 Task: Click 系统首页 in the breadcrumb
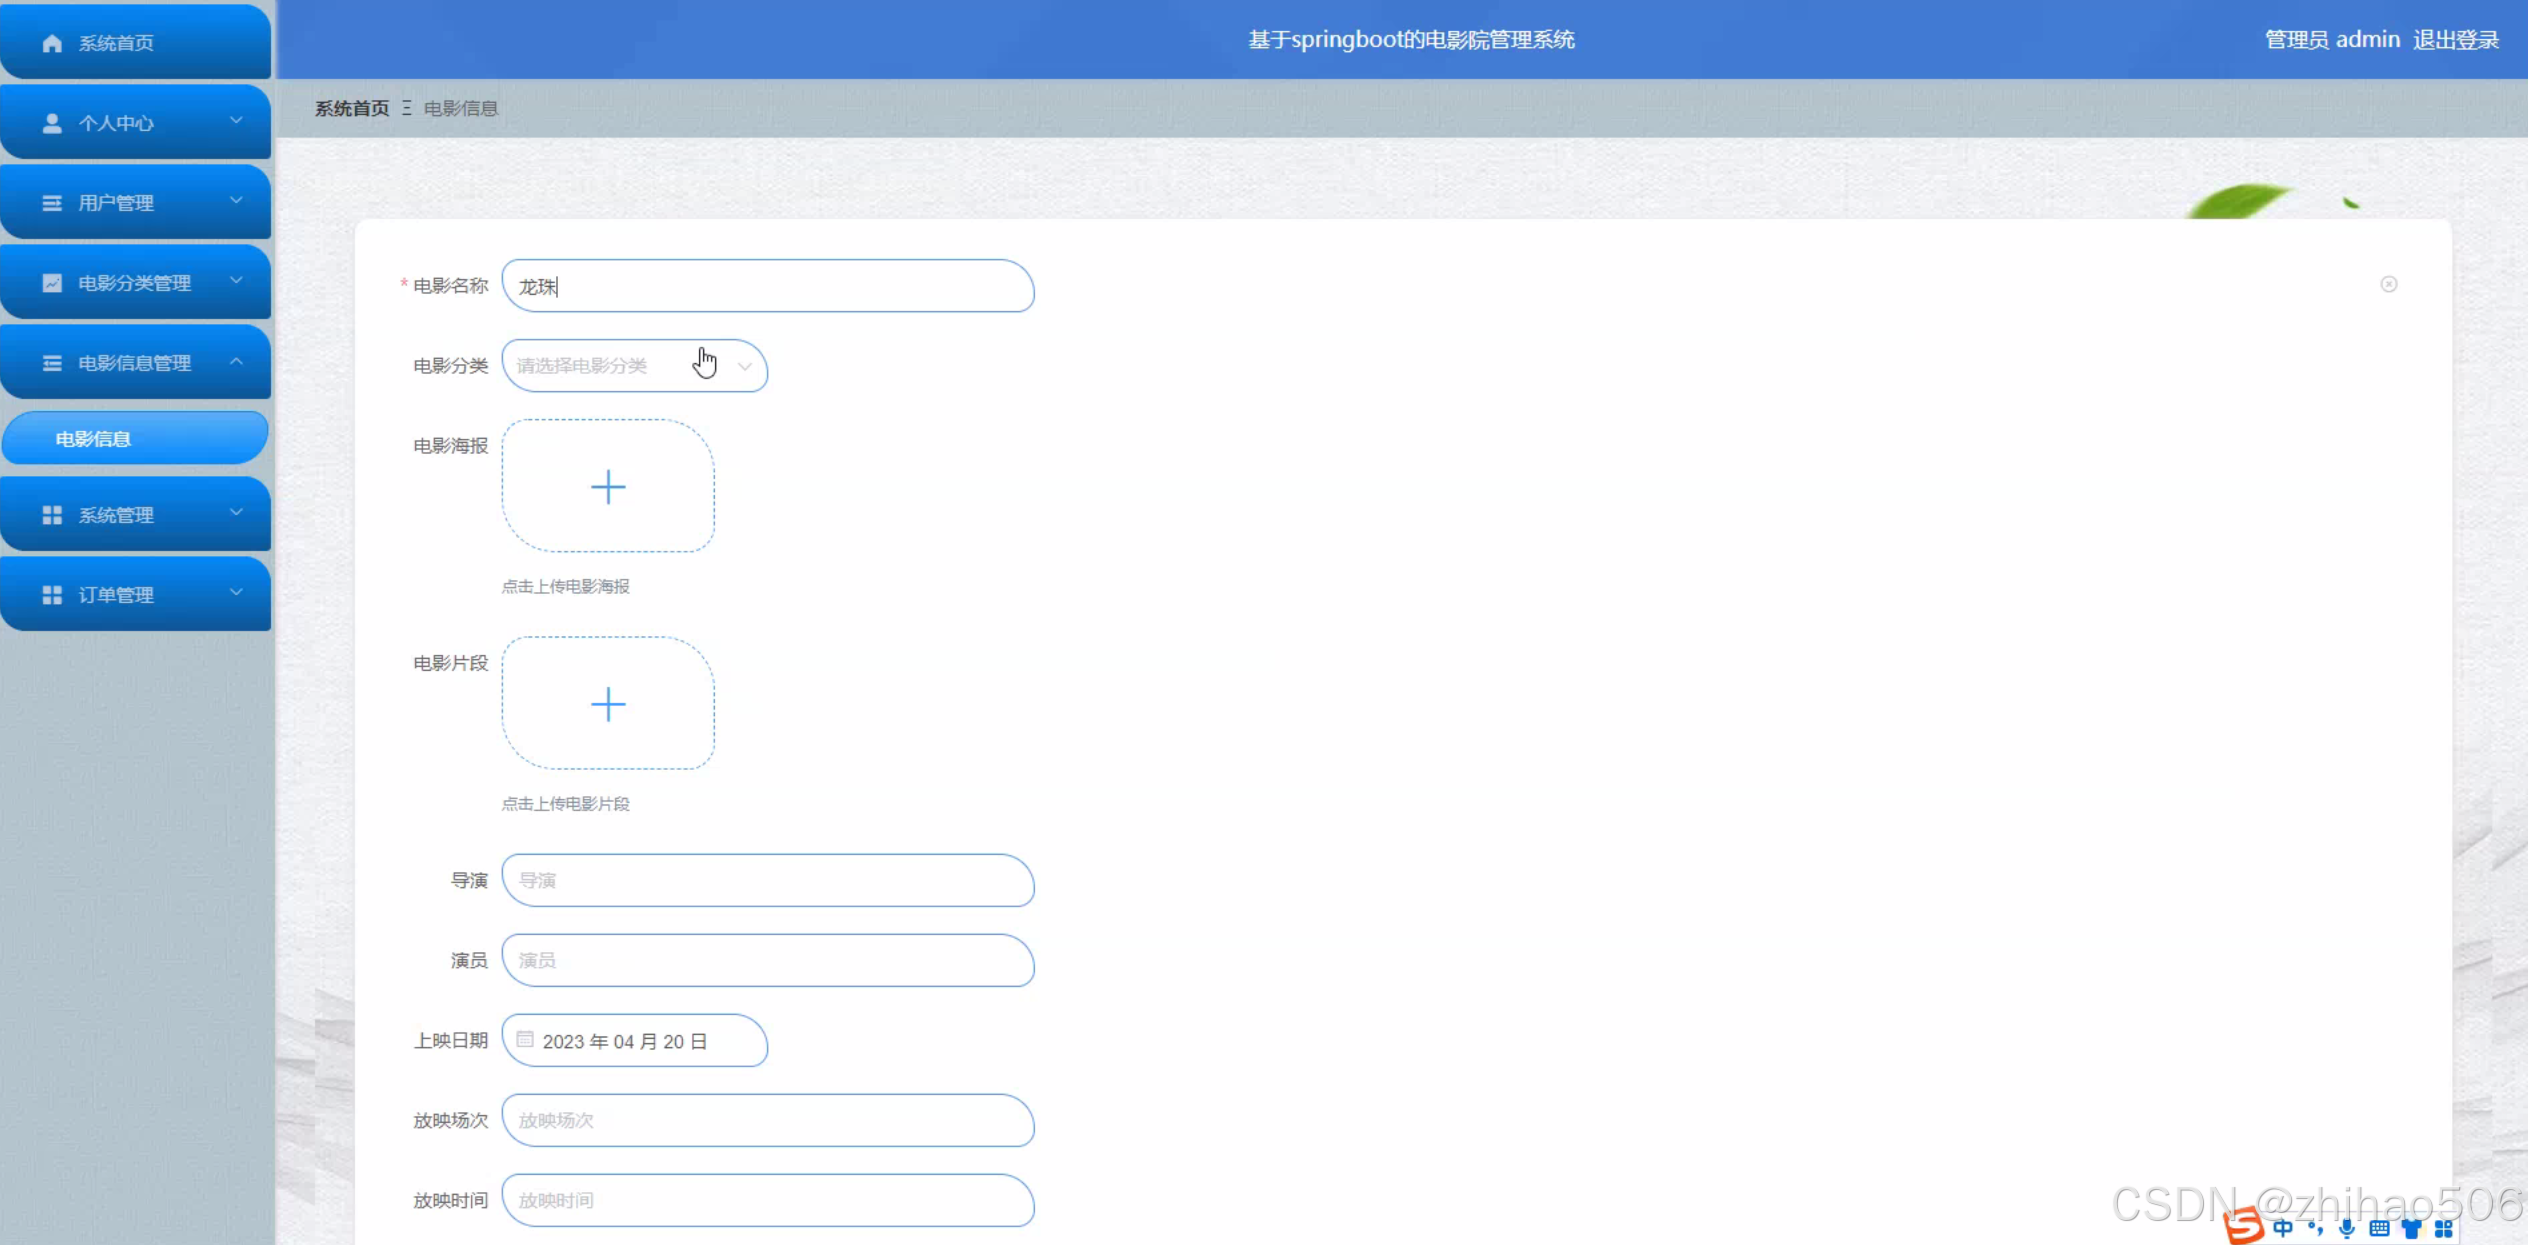(x=352, y=108)
